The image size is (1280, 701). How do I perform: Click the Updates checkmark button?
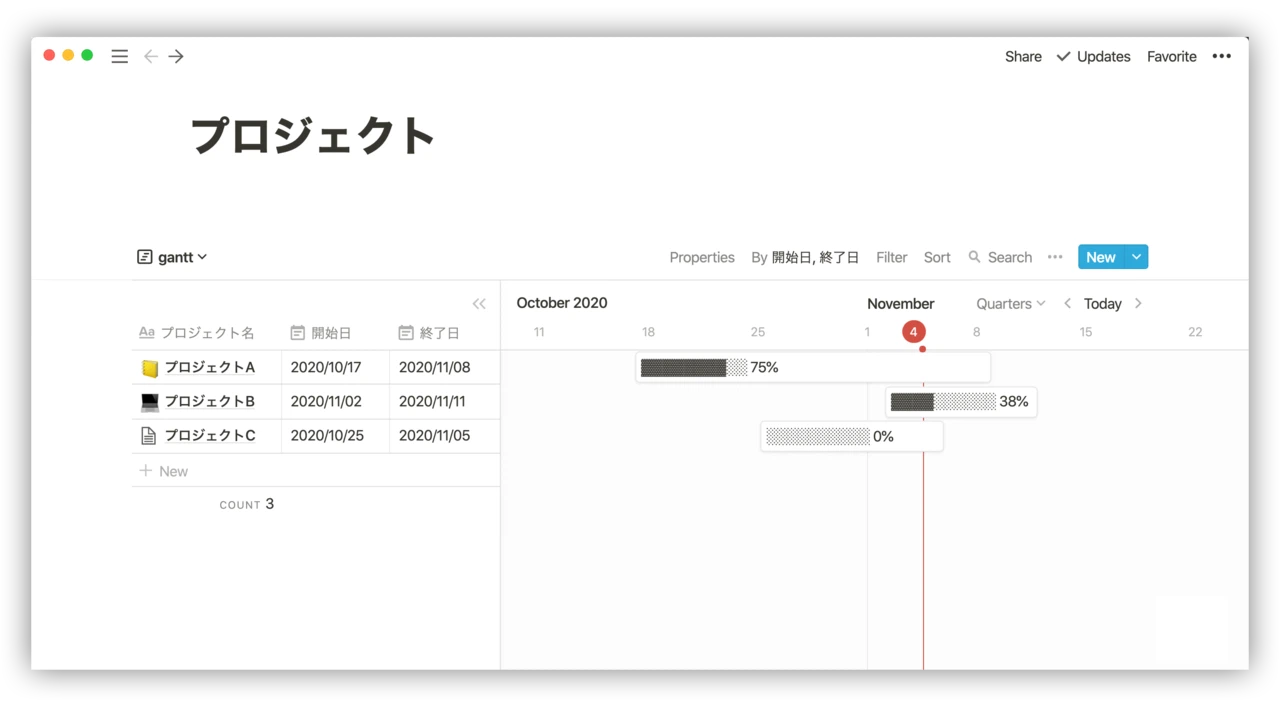click(x=1093, y=57)
